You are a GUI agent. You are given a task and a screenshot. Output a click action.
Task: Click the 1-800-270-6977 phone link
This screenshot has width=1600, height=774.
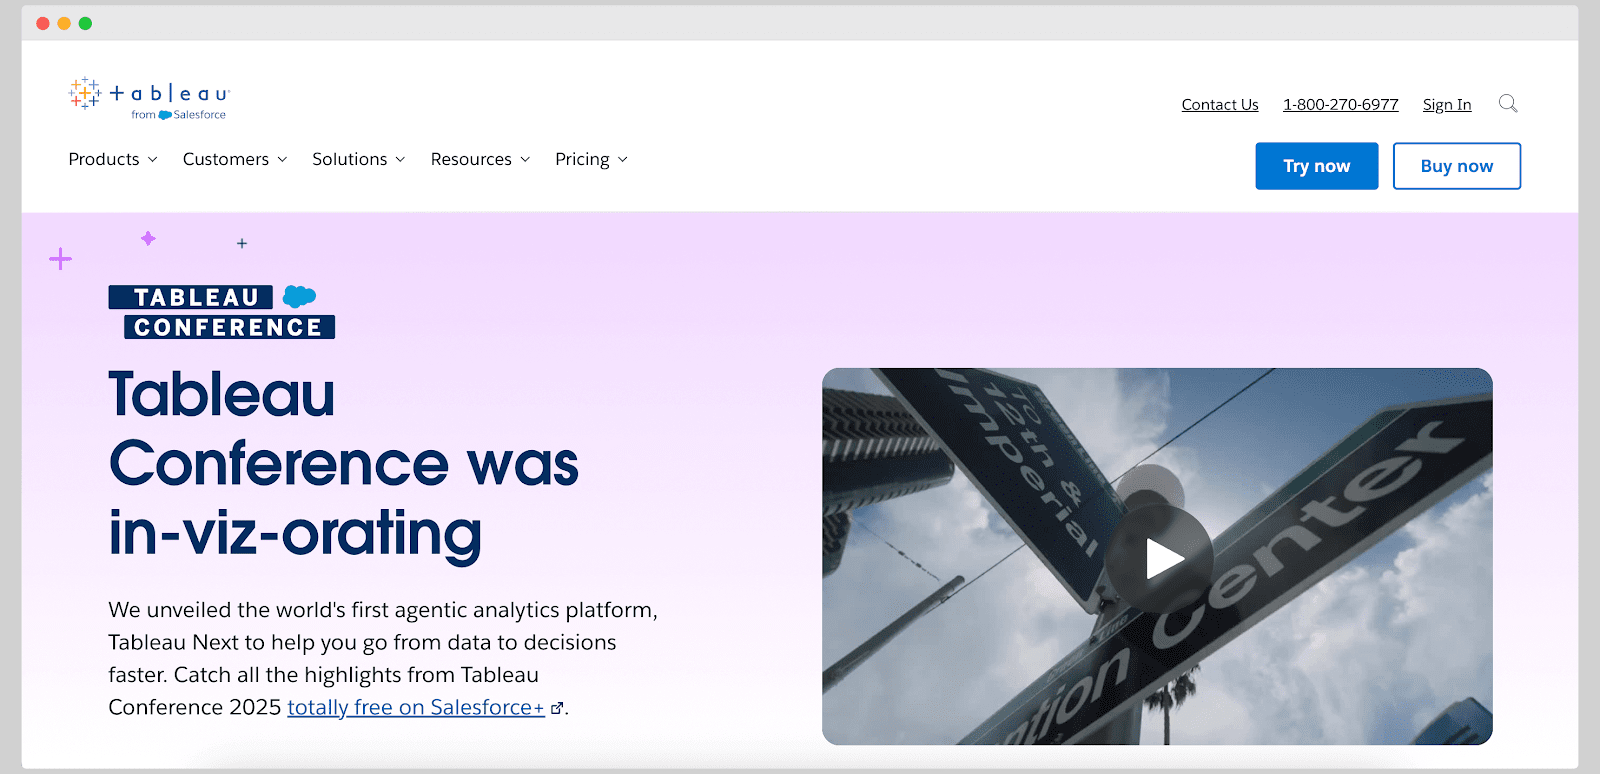point(1341,104)
